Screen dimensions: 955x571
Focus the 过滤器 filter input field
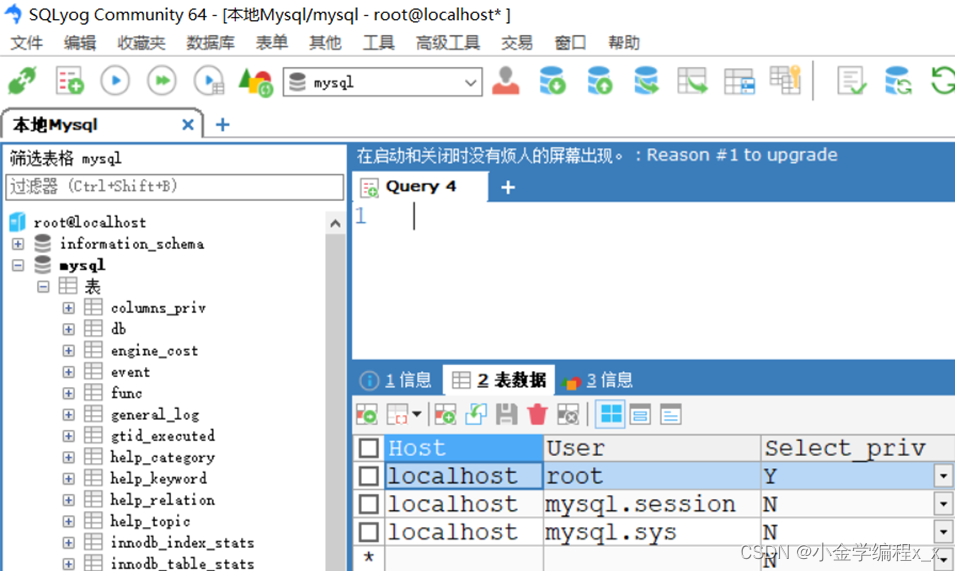coord(174,186)
